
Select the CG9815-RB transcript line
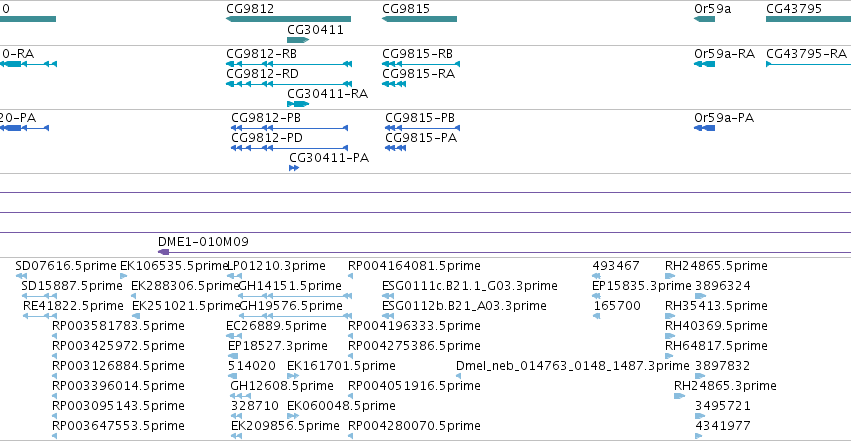[x=421, y=64]
